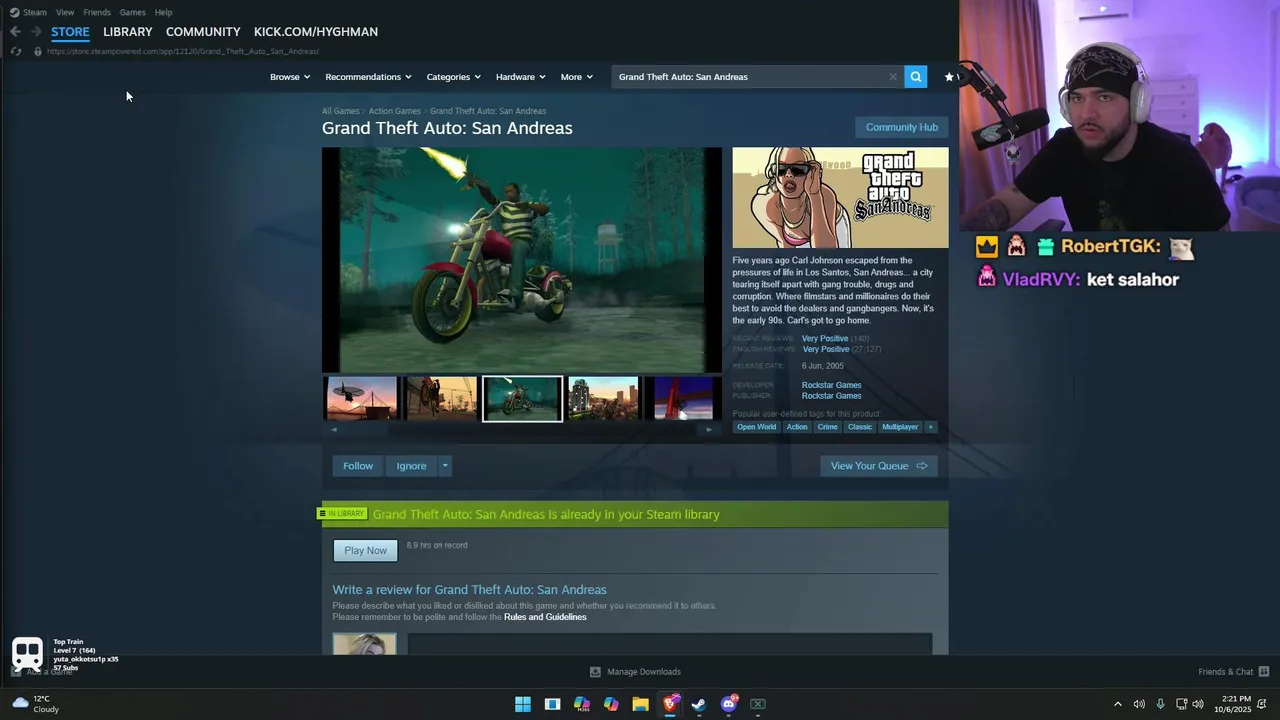Image resolution: width=1280 pixels, height=720 pixels.
Task: Click the review text box
Action: (669, 644)
